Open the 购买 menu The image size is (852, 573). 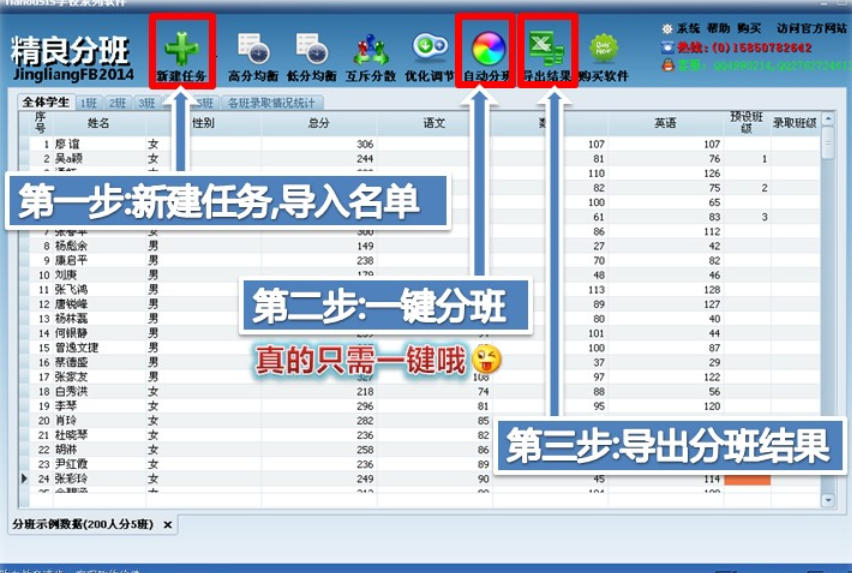(x=749, y=28)
